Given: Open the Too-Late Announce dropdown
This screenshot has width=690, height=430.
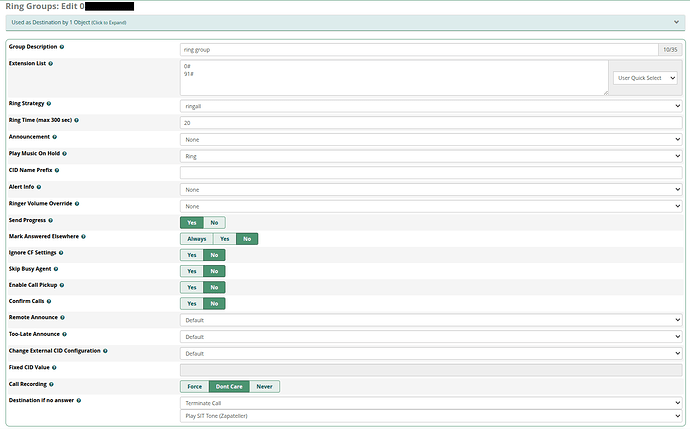Looking at the screenshot, I should tap(431, 337).
